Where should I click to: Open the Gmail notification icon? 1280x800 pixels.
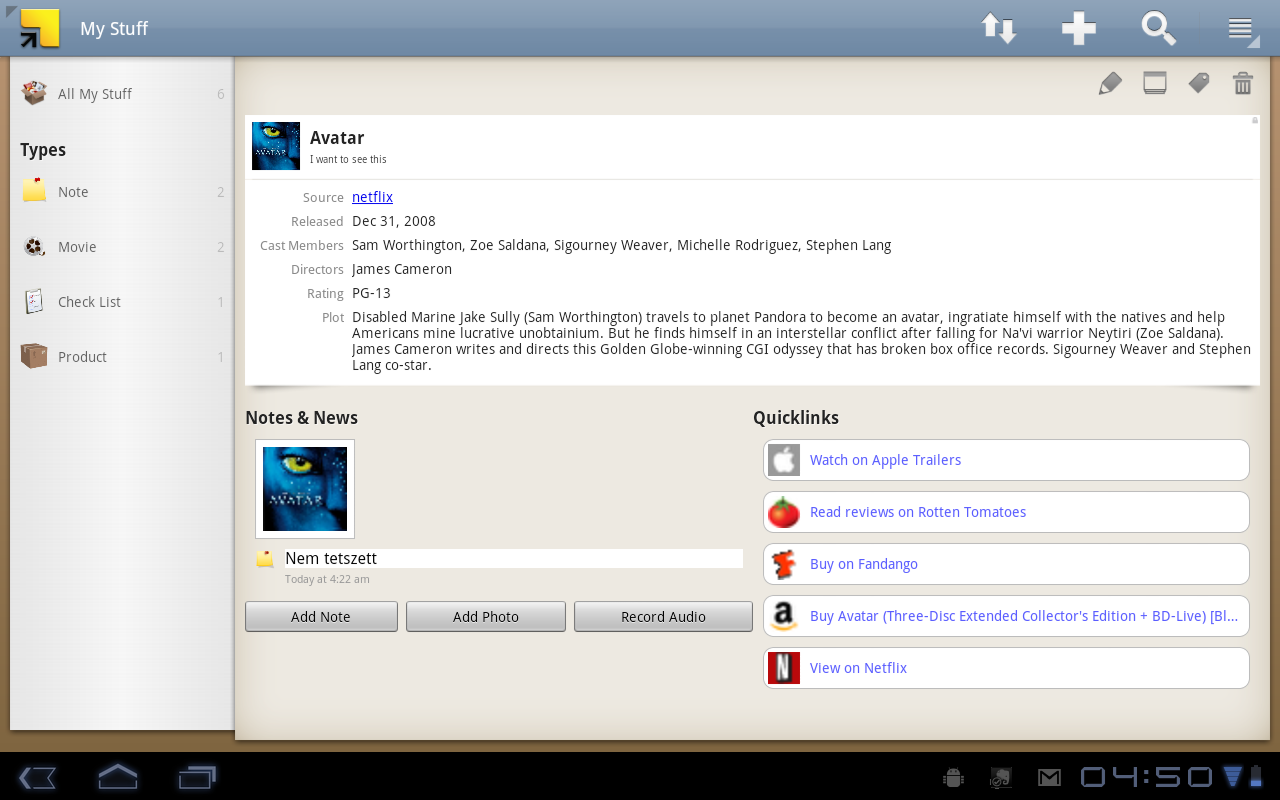pos(1049,777)
